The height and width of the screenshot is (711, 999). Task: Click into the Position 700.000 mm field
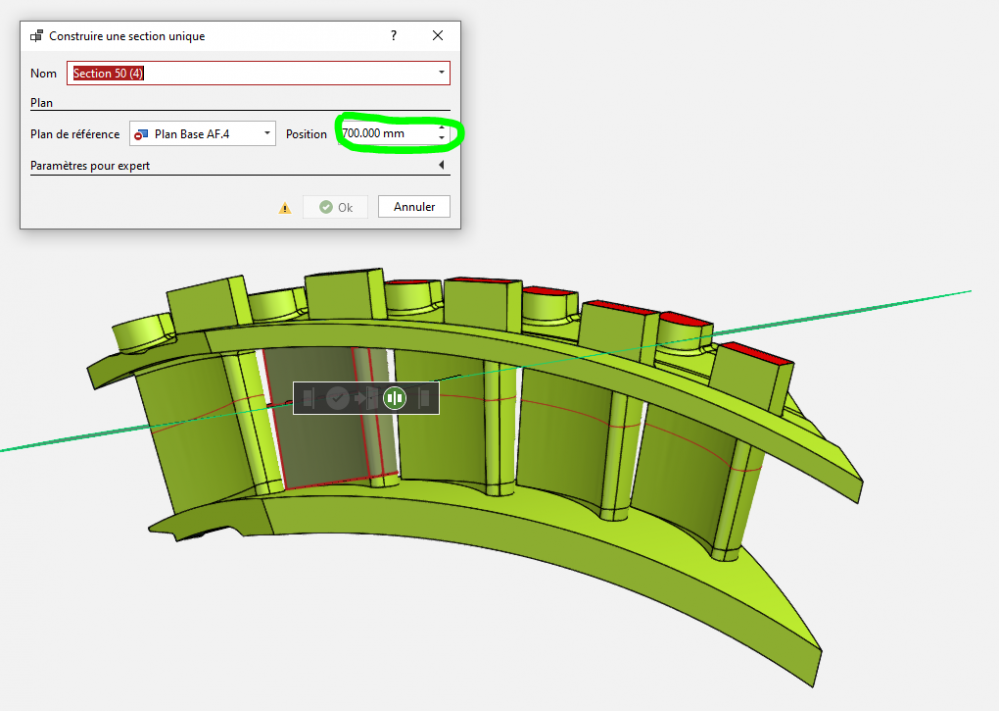(384, 134)
